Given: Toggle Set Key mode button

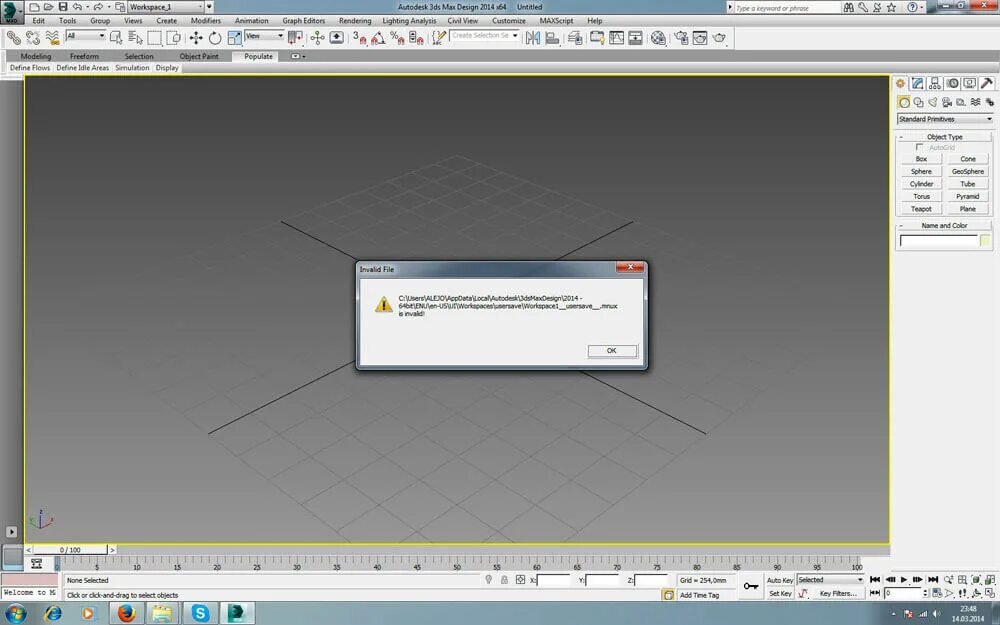Looking at the screenshot, I should (779, 594).
